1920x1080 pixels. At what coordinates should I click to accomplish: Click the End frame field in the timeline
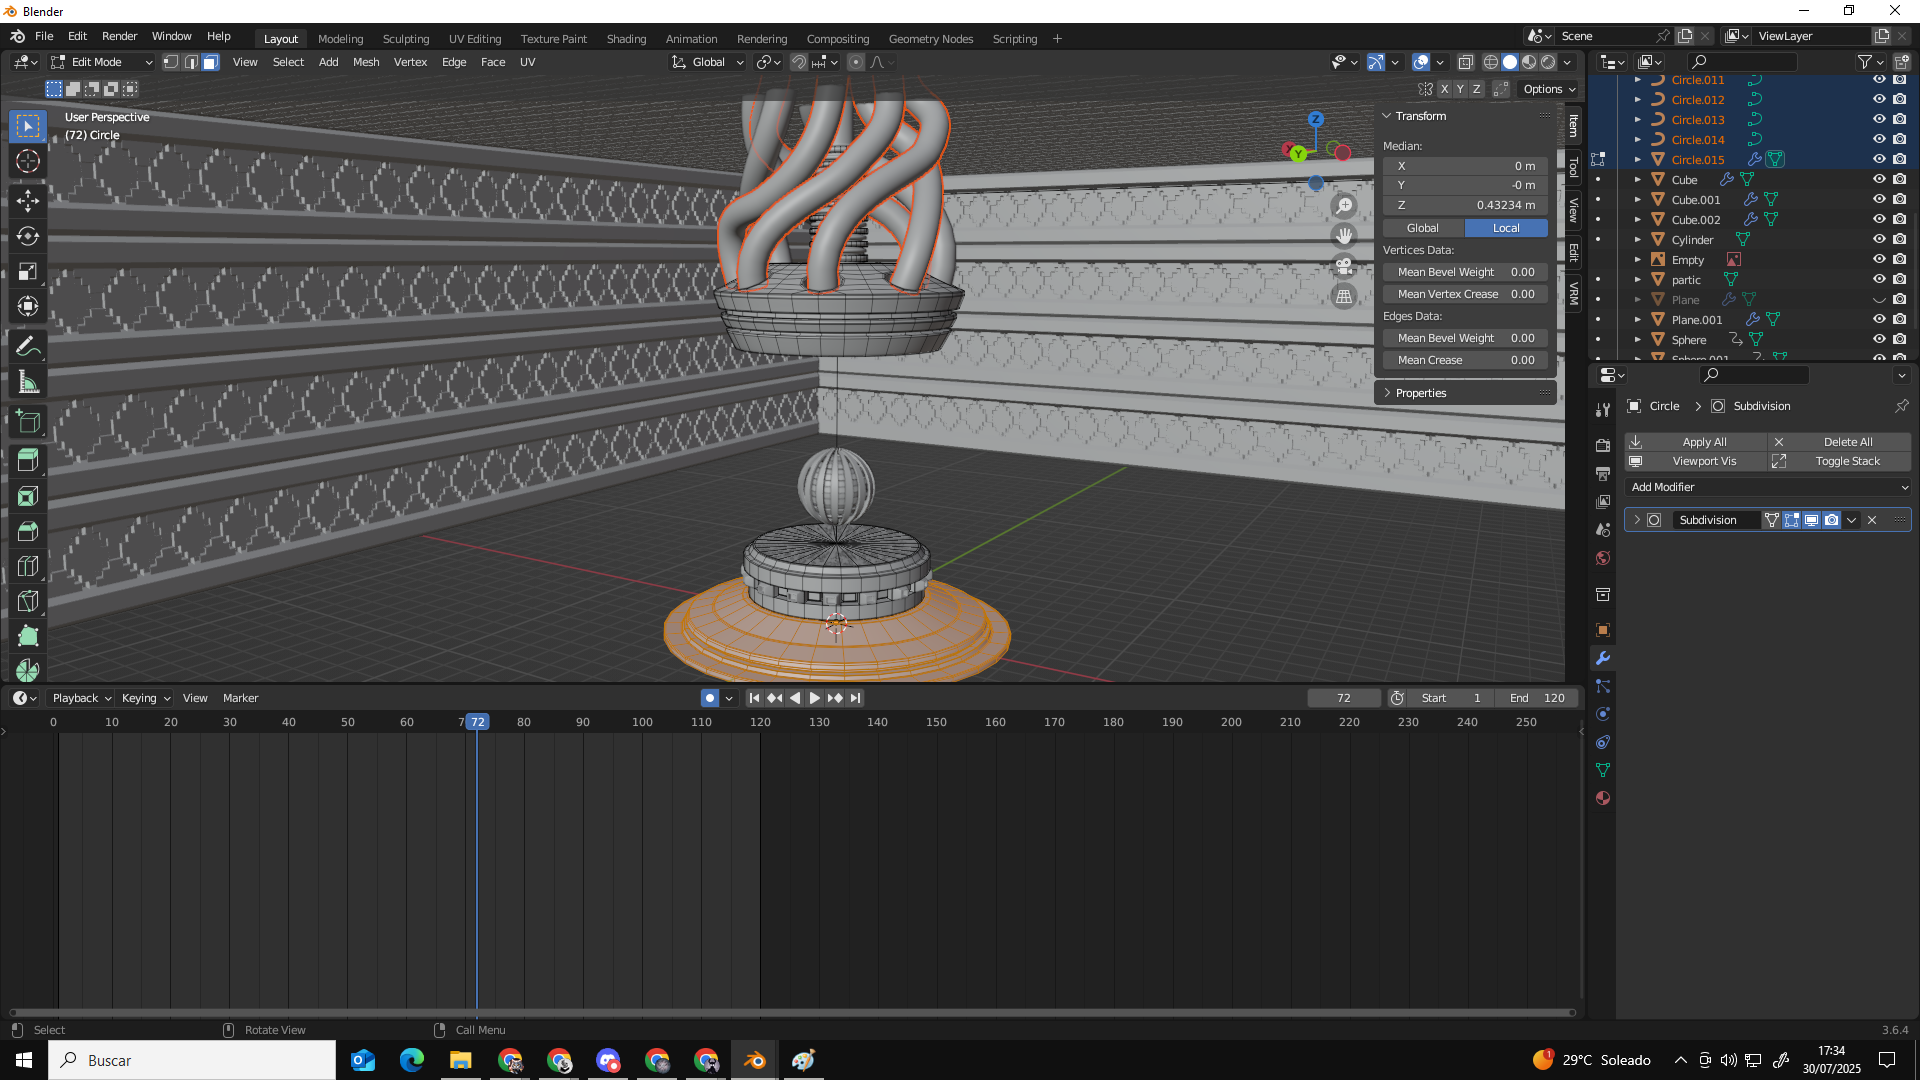coord(1538,698)
